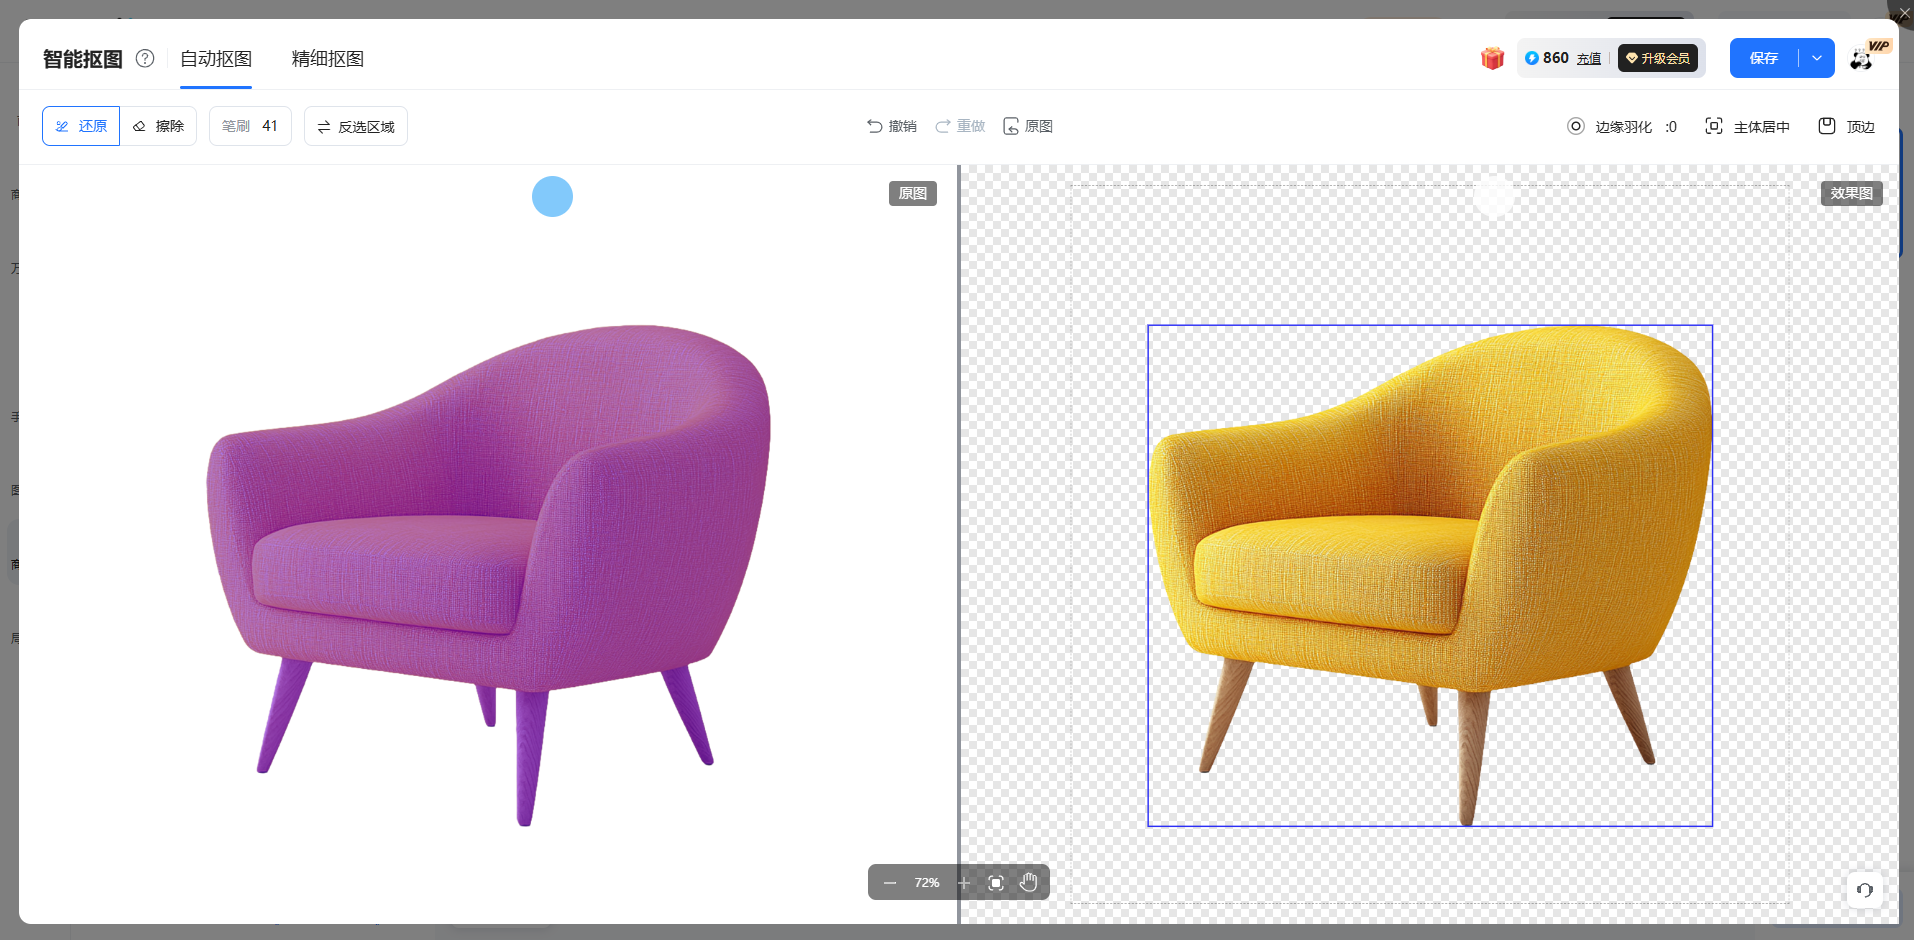Select the 还原 restore brush mode
Screen dimensions: 1914x940
[81, 126]
